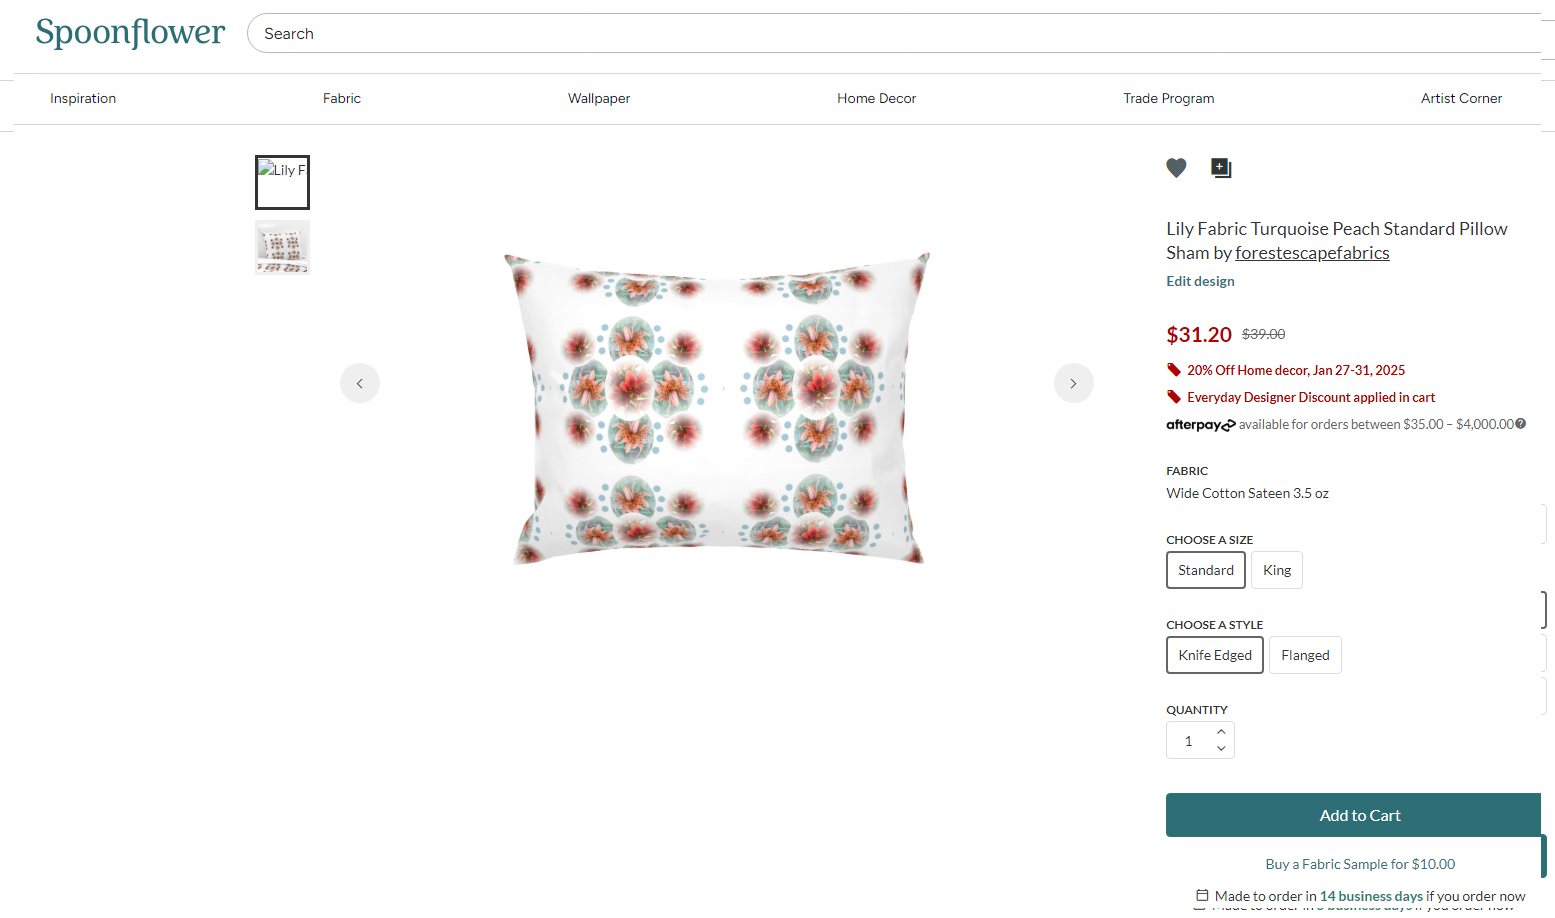
Task: Open Afterpay order limit info tooltip
Action: (1521, 423)
